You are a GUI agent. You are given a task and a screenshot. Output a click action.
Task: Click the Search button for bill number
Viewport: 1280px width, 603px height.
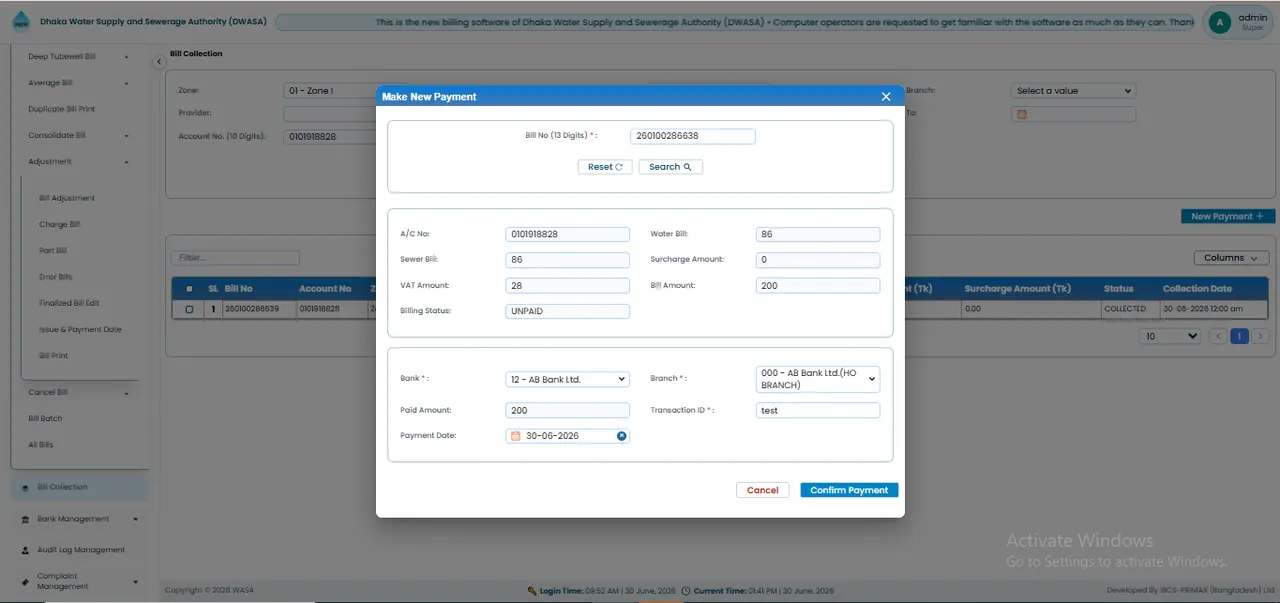[x=670, y=167]
